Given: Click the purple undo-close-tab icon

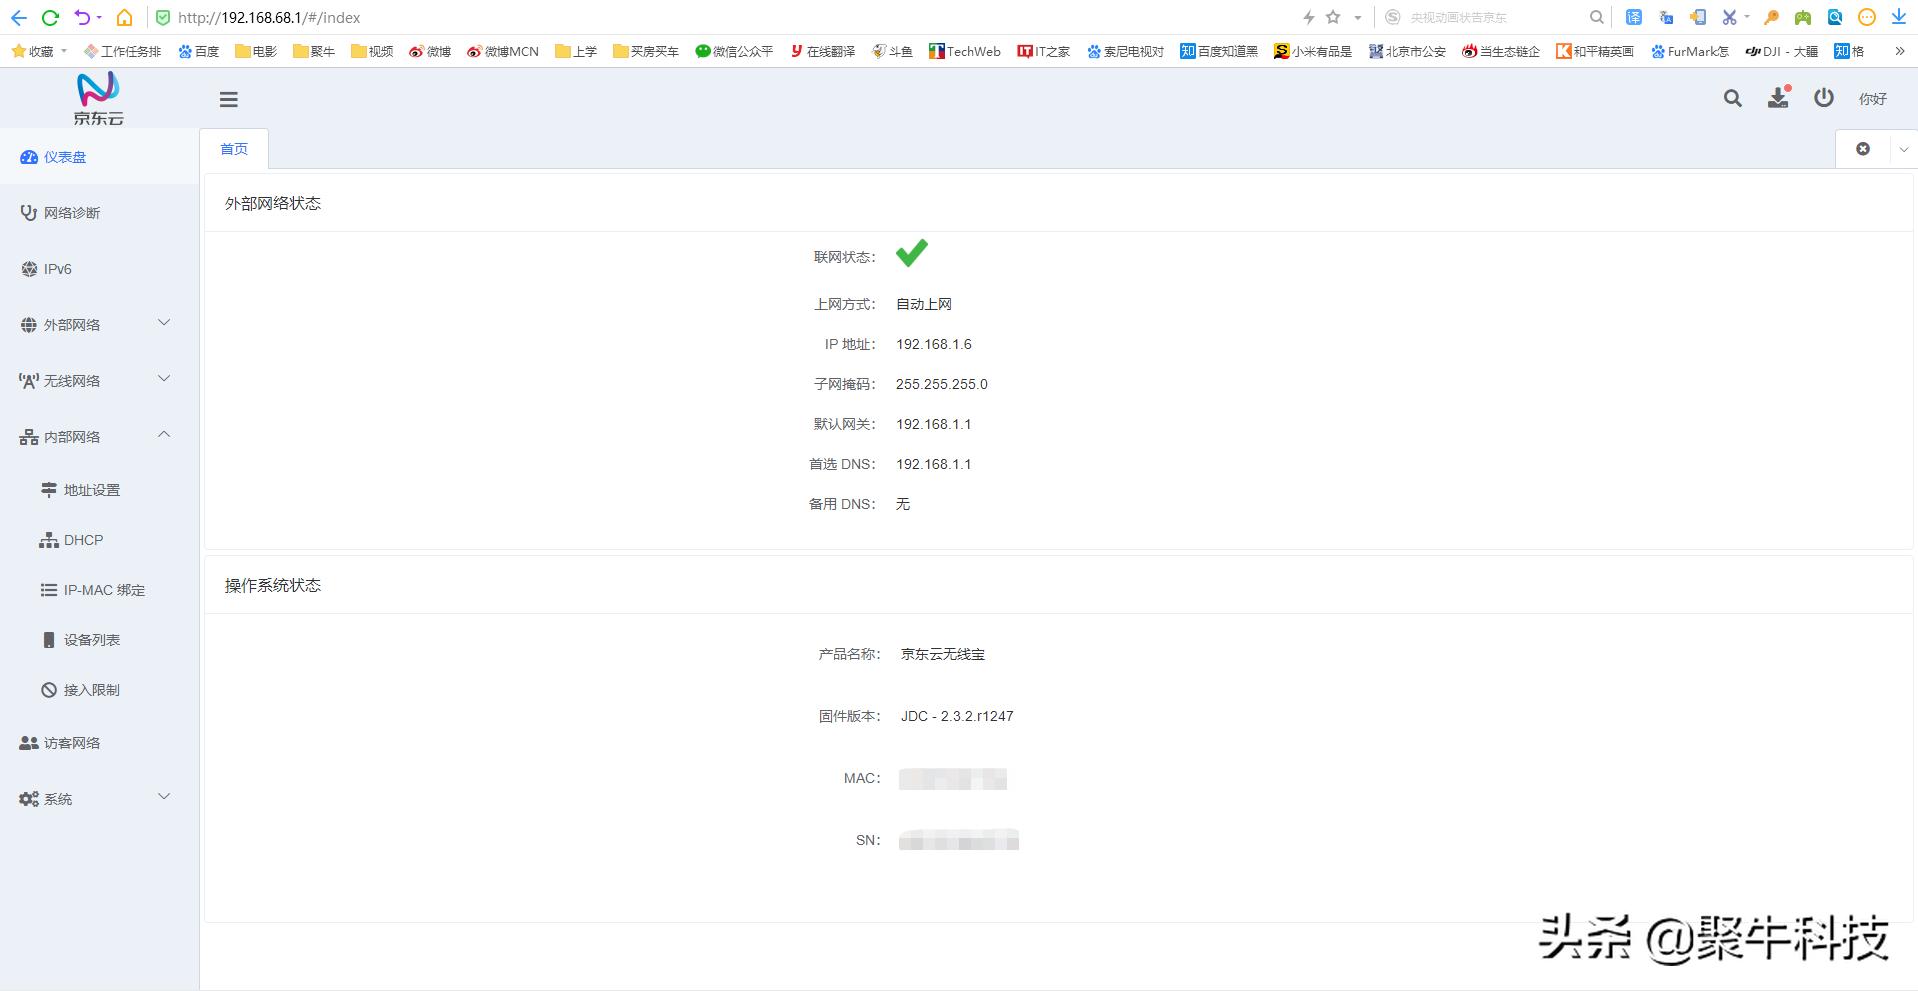Looking at the screenshot, I should [82, 17].
